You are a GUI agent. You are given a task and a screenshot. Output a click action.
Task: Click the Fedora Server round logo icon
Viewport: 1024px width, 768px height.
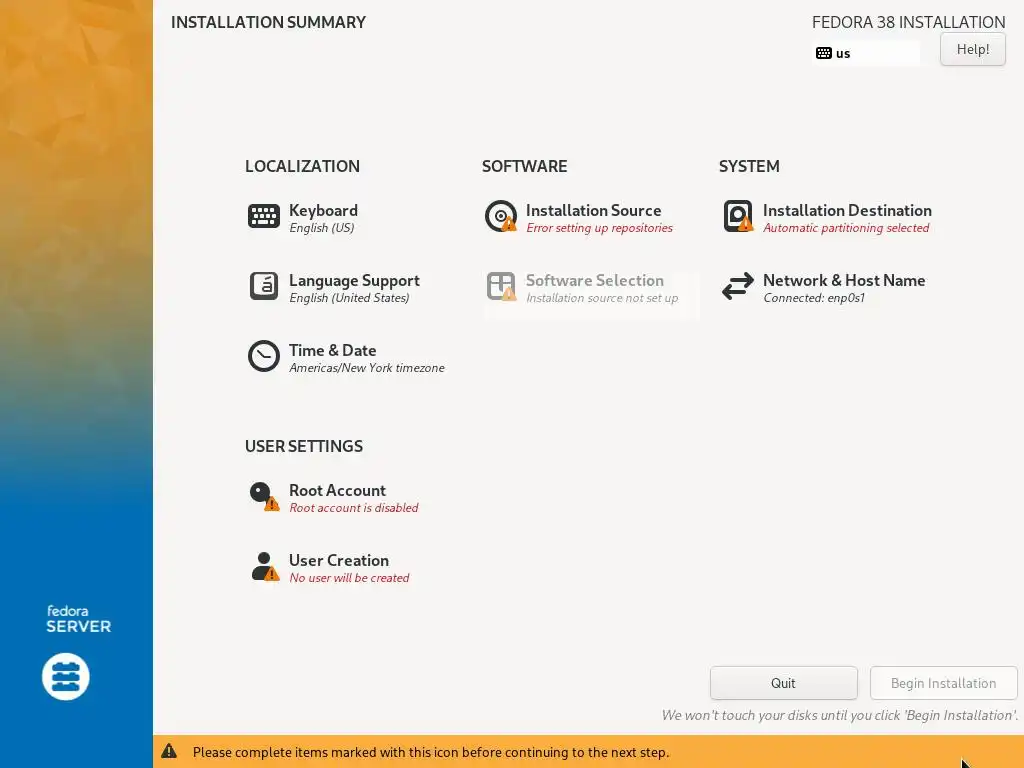coord(66,677)
